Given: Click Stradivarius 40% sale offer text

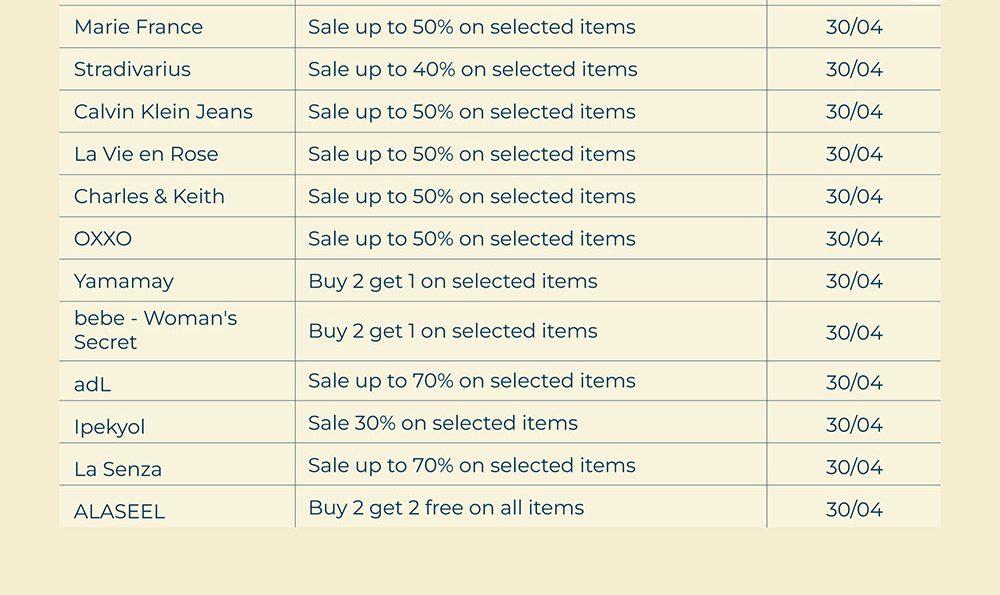Looking at the screenshot, I should (x=472, y=70).
